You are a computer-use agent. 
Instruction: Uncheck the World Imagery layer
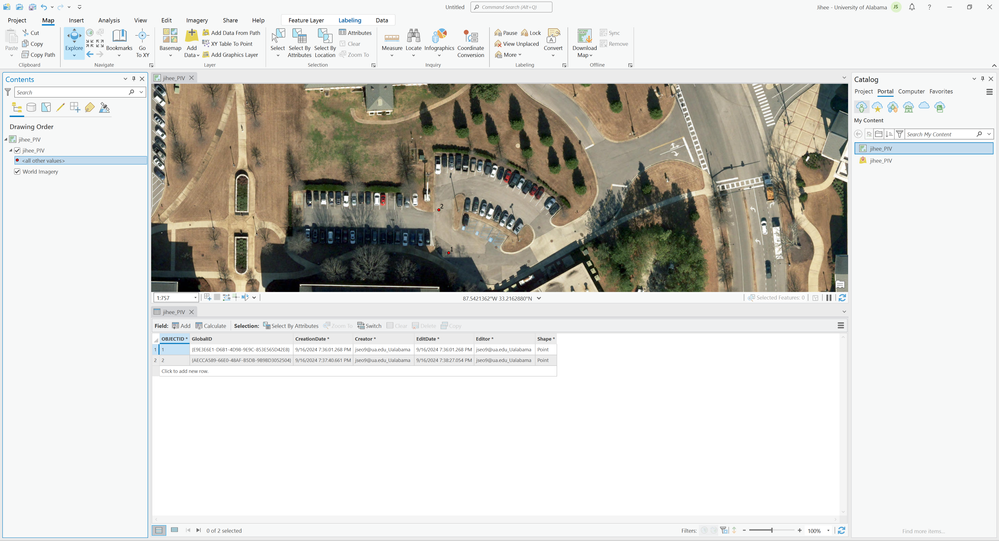coord(17,171)
